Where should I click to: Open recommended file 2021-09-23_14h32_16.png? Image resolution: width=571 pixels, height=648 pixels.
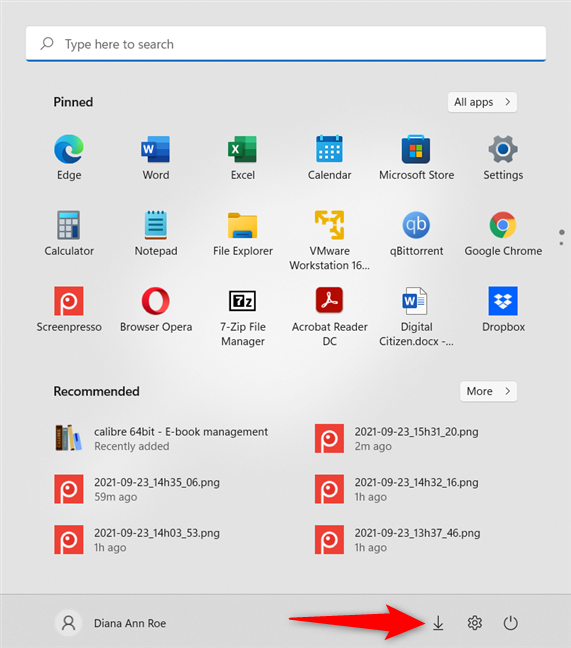tap(397, 489)
